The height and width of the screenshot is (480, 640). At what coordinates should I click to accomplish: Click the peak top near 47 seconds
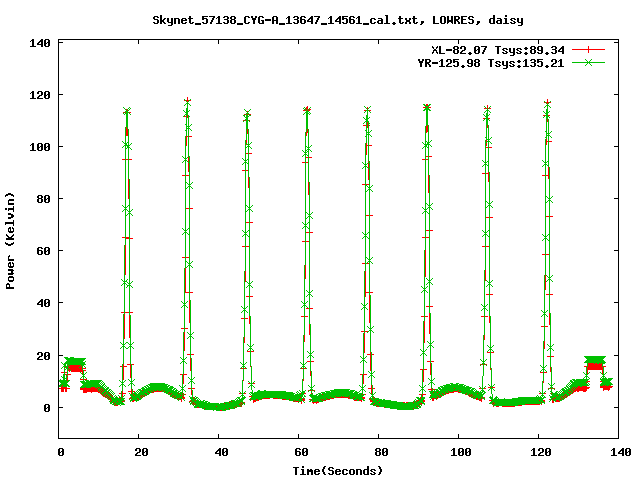[x=247, y=114]
